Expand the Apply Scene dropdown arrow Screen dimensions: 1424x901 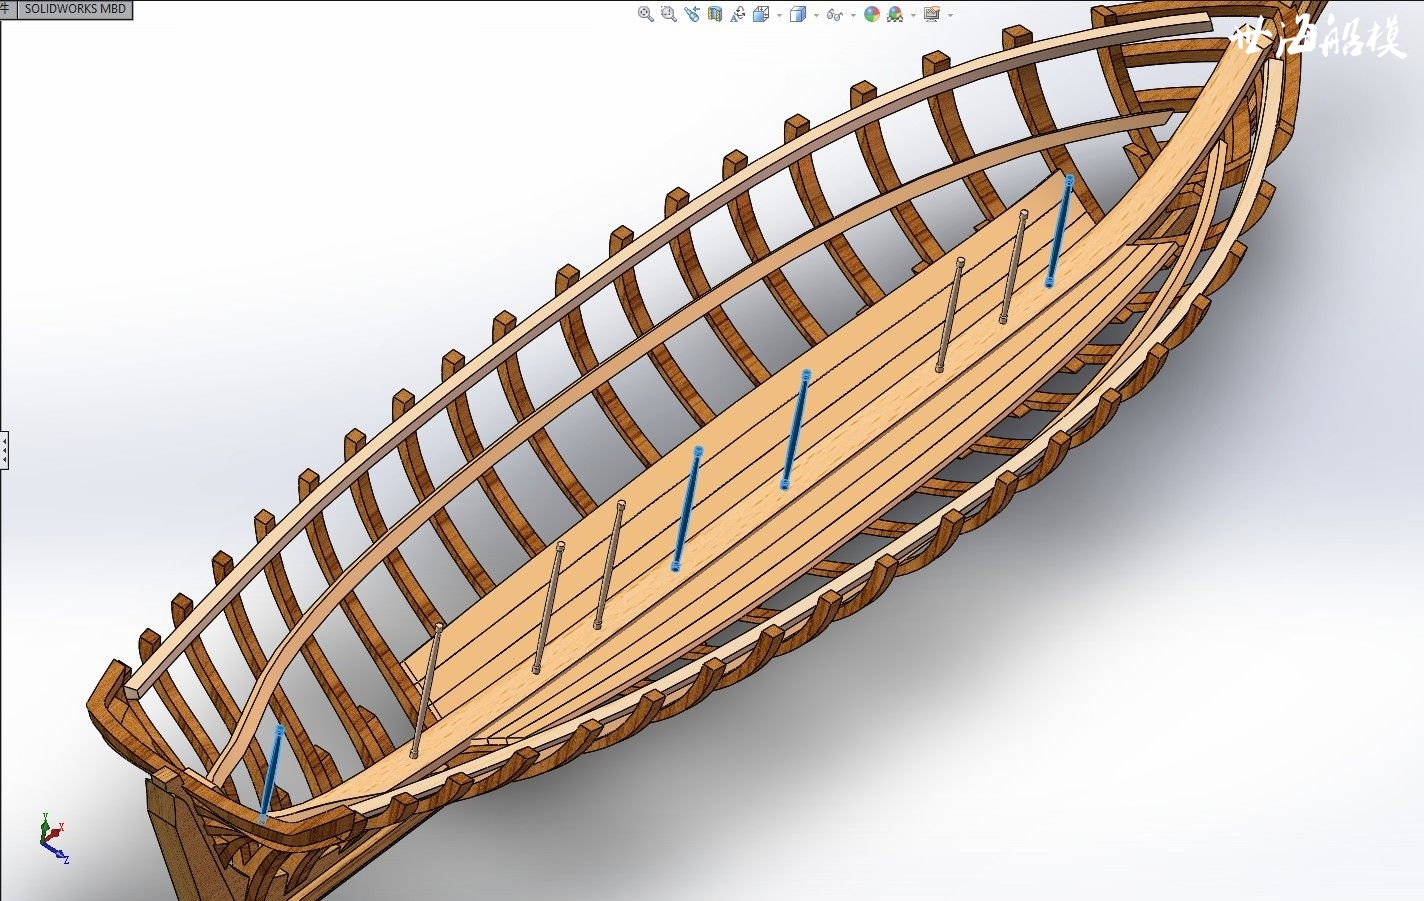coord(913,15)
